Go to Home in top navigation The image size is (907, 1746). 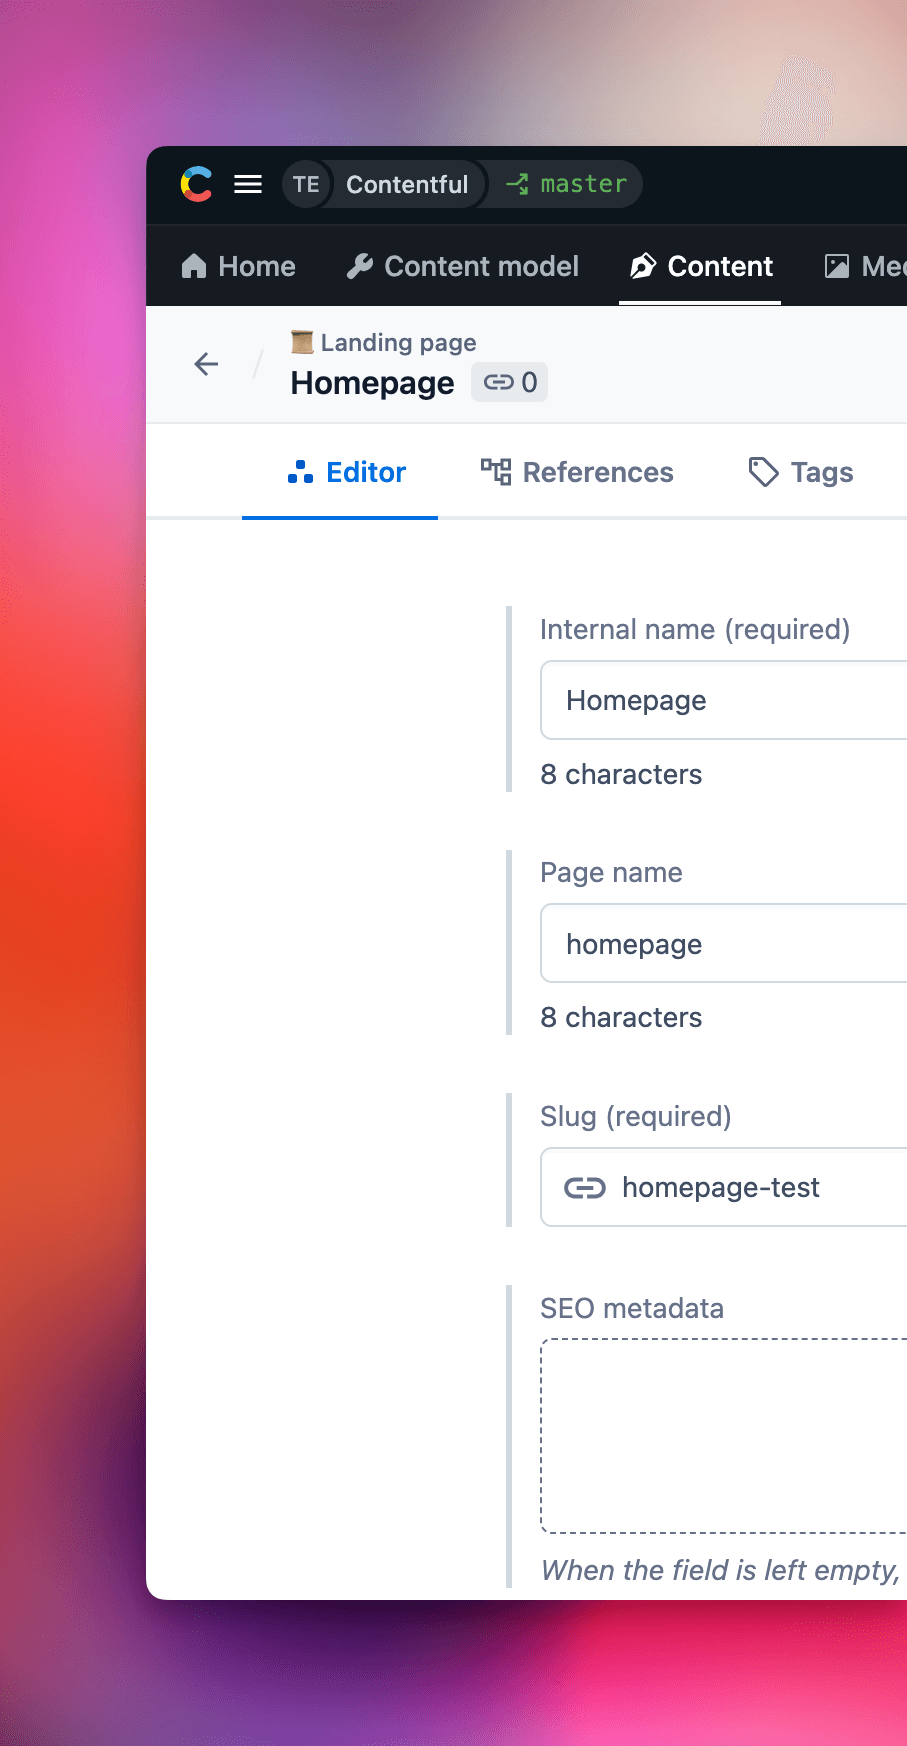tap(238, 266)
